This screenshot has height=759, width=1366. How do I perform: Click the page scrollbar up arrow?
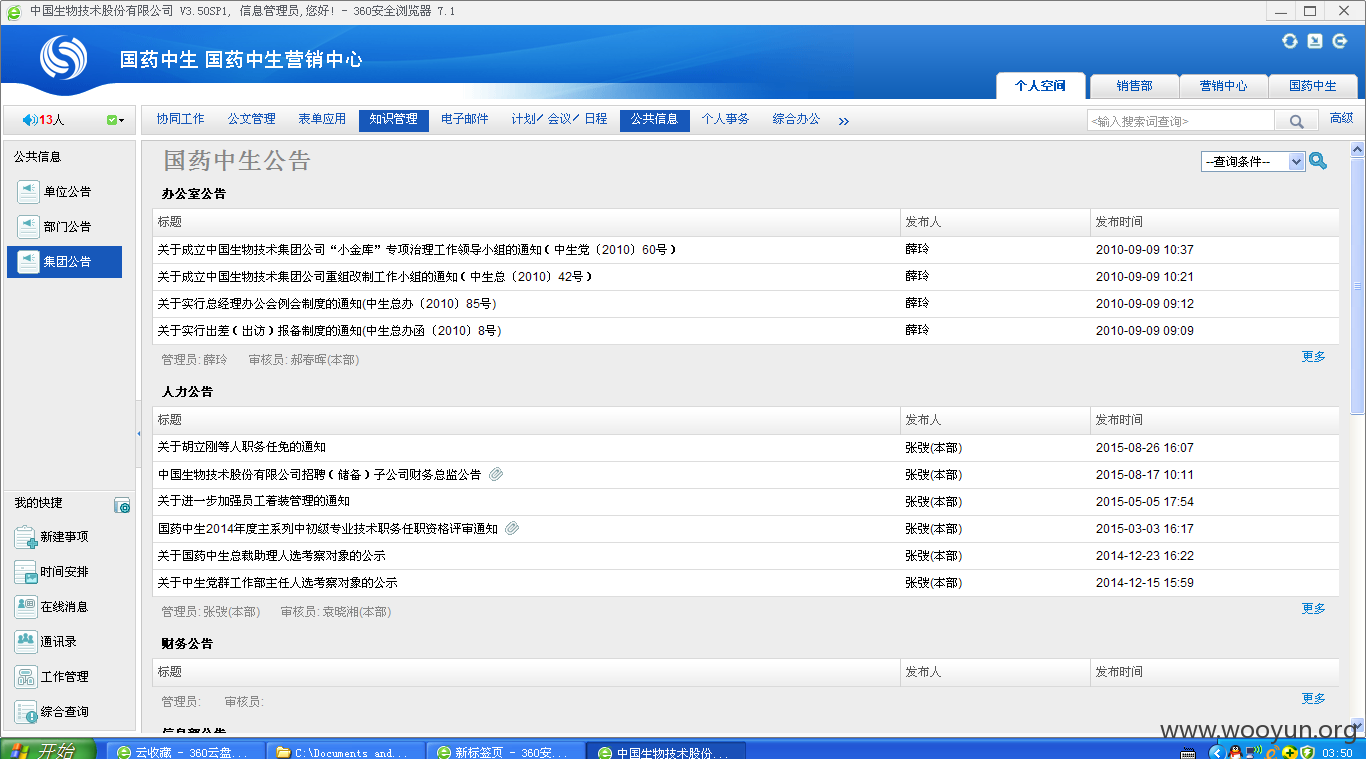coord(1357,150)
